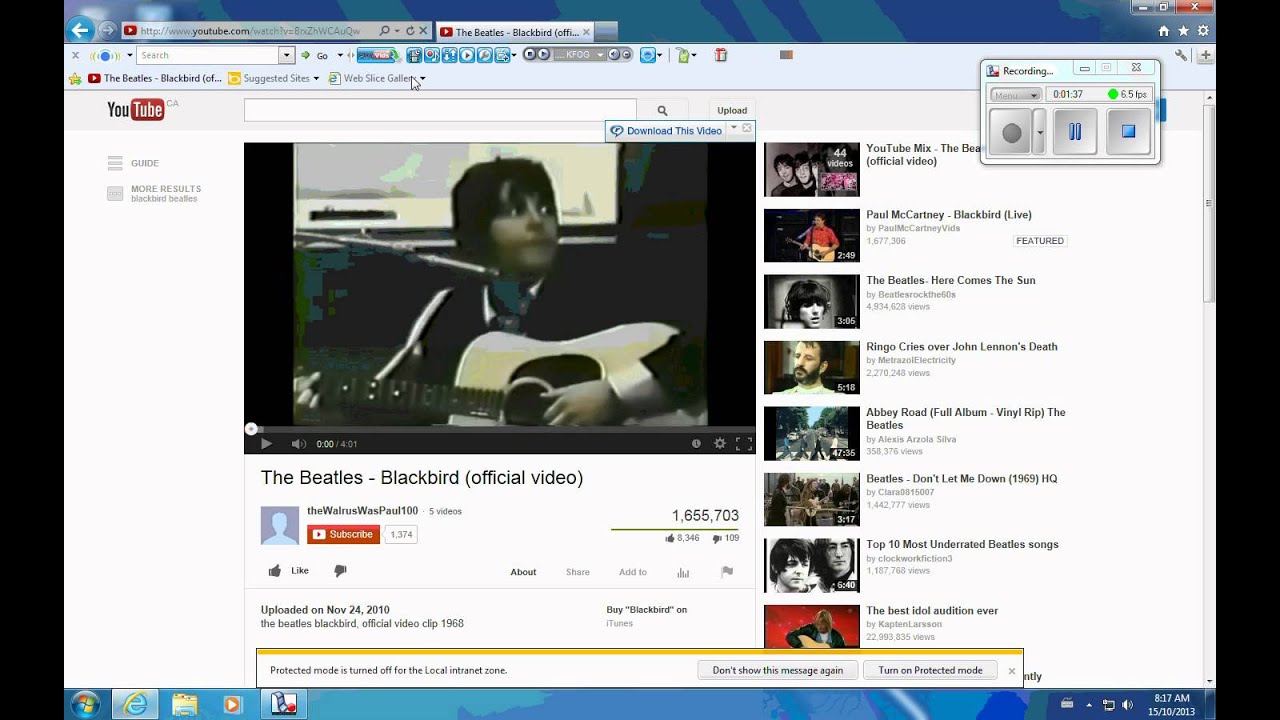This screenshot has height=720, width=1280.
Task: Select the About tab under the video
Action: (523, 572)
